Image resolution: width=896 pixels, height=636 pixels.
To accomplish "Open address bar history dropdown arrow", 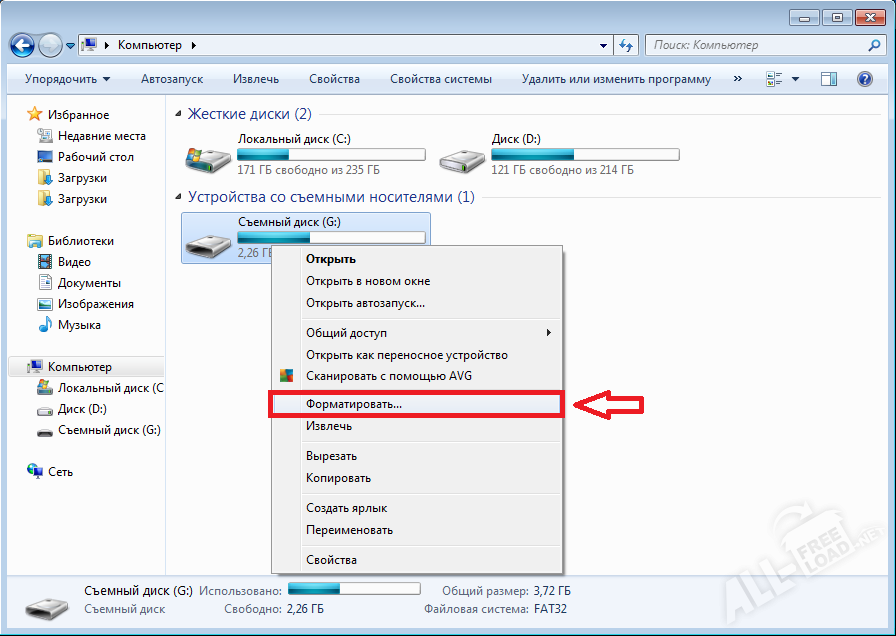I will coord(603,46).
